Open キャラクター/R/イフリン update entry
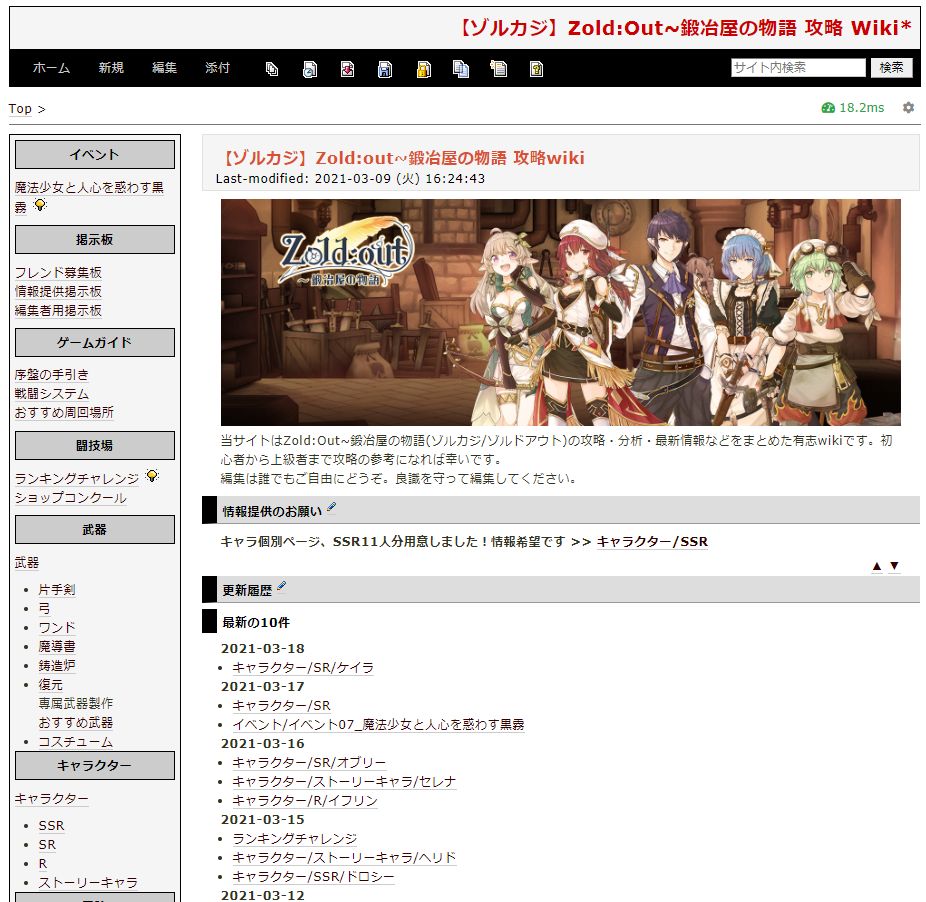 coord(305,800)
